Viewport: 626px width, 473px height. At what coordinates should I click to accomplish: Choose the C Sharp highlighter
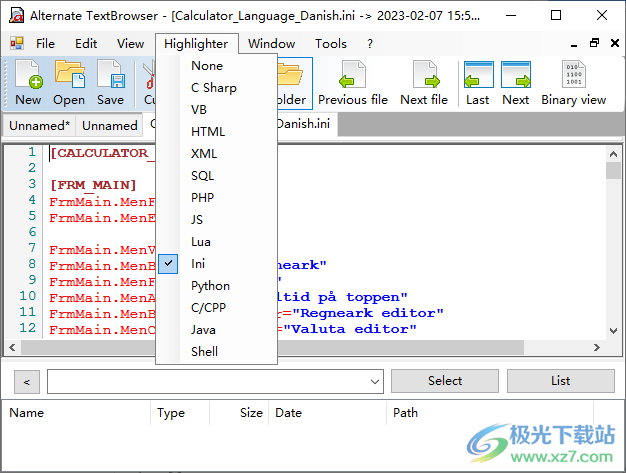tap(216, 88)
